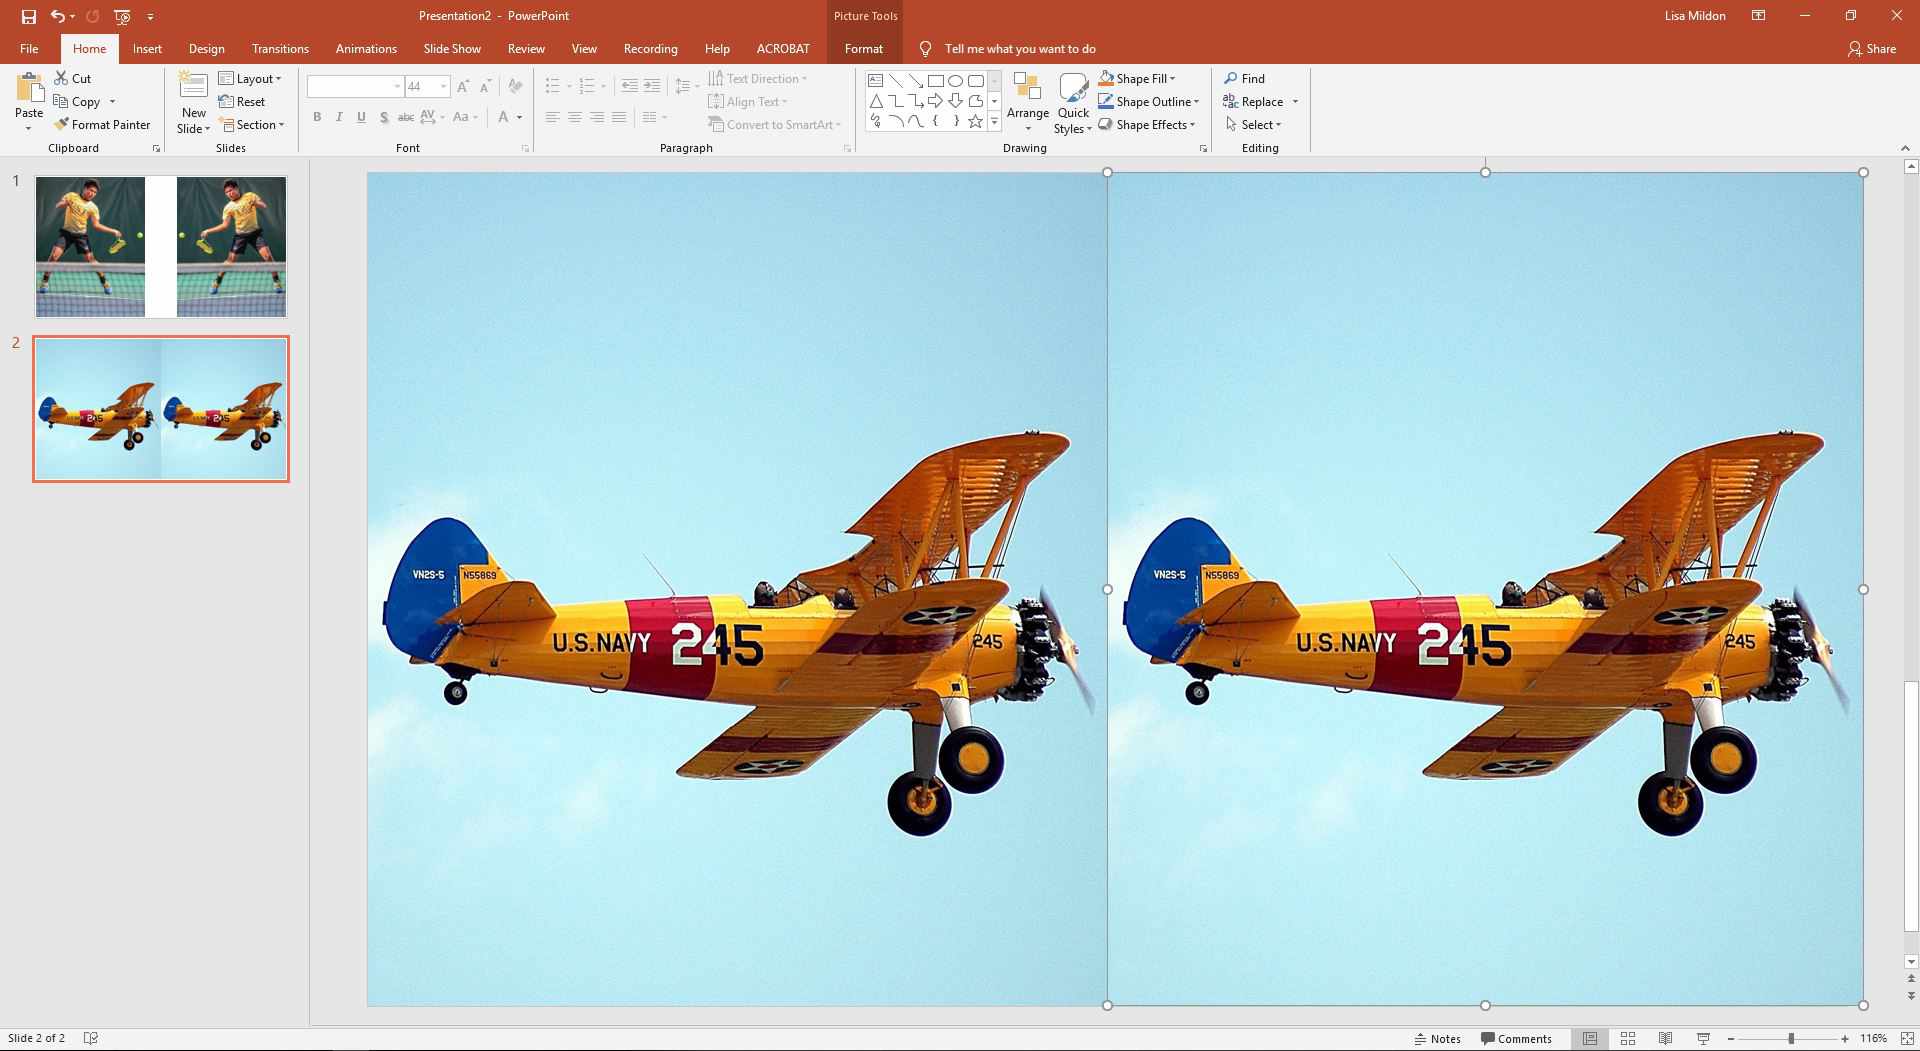
Task: Click the Paste icon
Action: pyautogui.click(x=30, y=88)
